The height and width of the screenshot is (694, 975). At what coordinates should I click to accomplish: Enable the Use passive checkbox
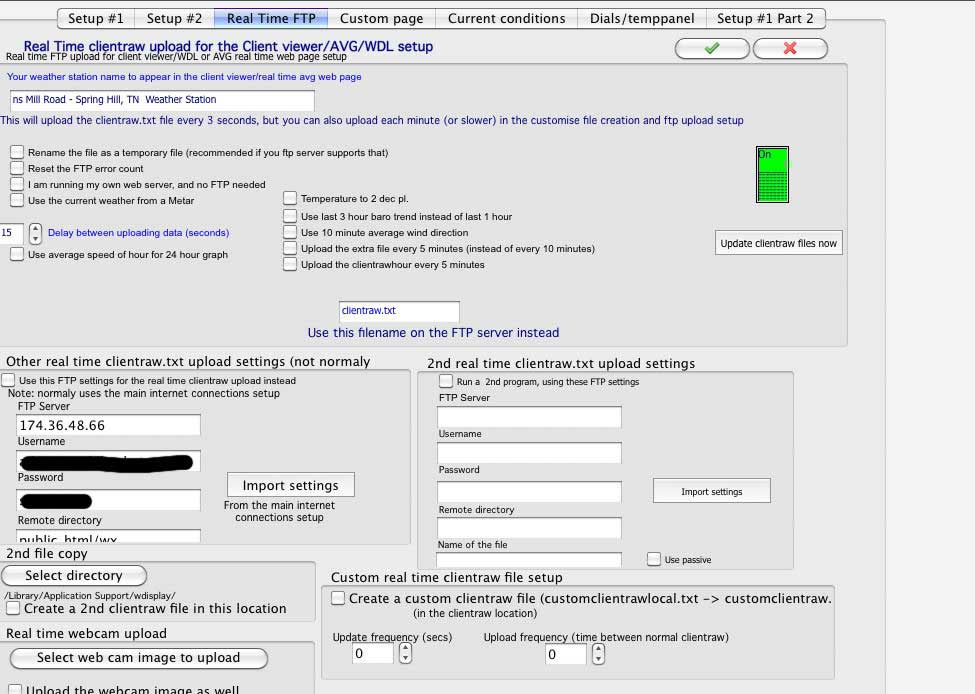(654, 559)
